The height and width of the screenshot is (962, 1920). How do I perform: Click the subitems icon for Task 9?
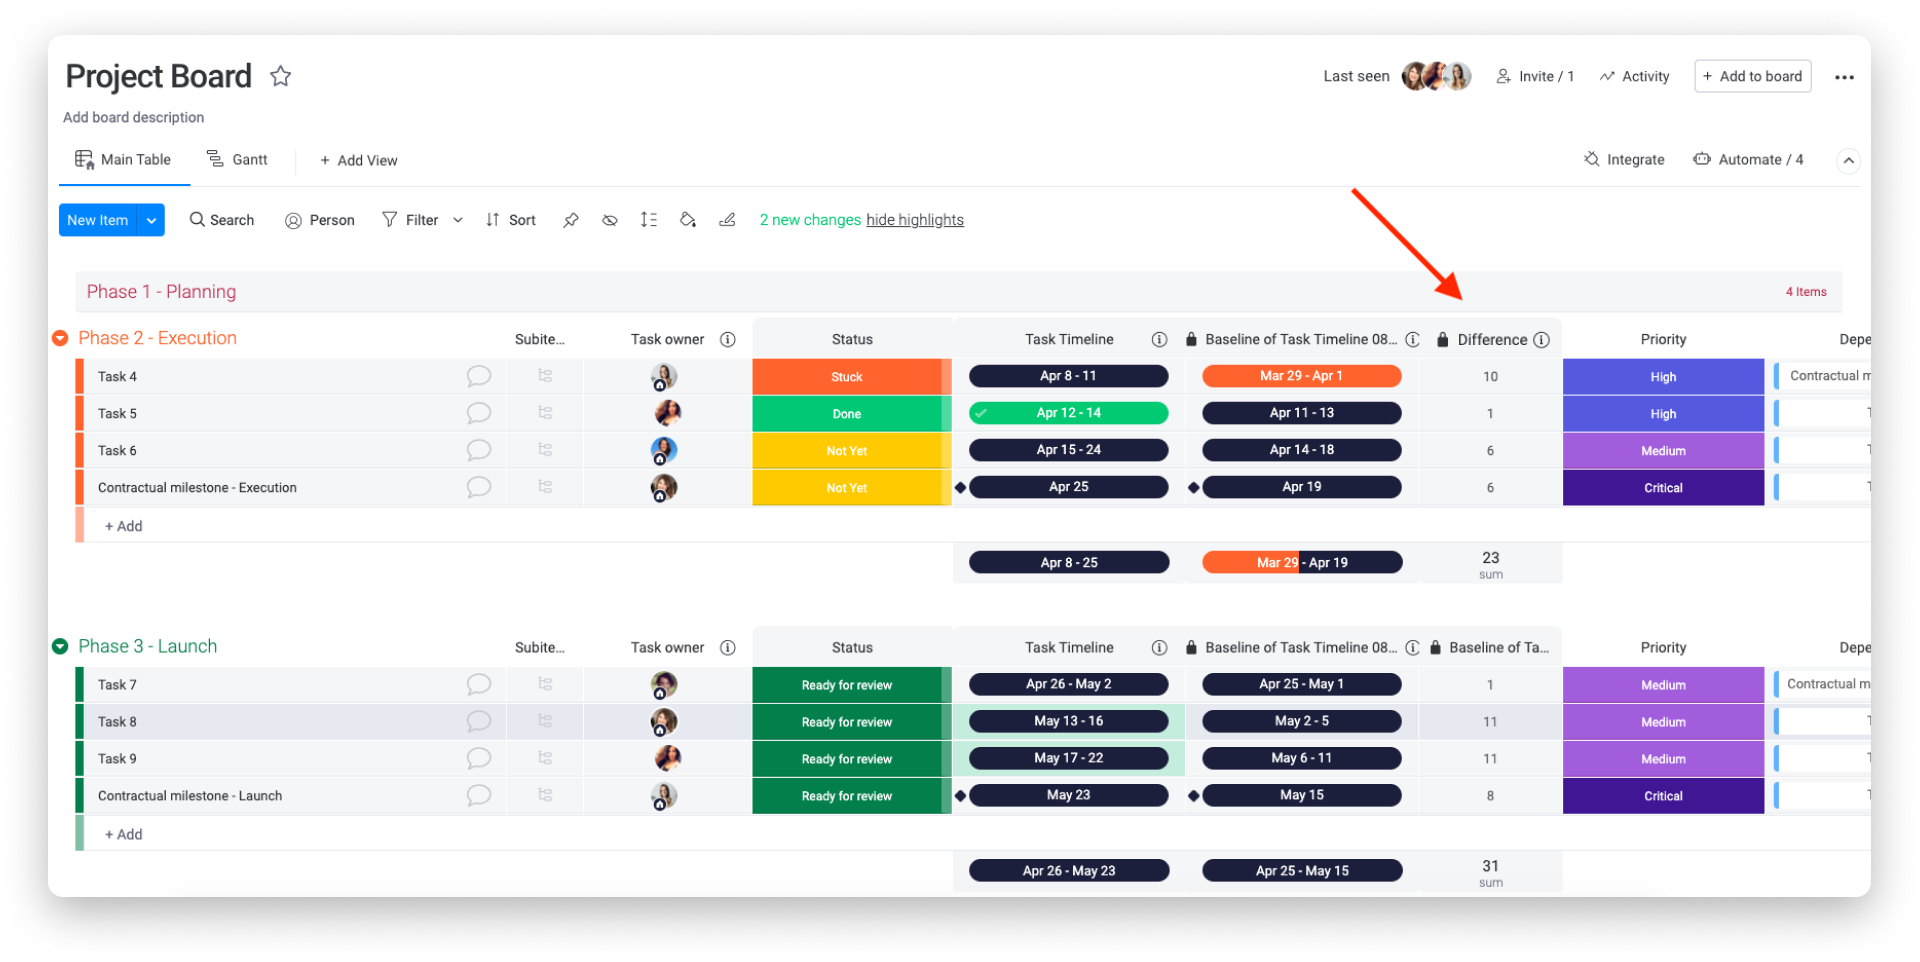coord(545,758)
